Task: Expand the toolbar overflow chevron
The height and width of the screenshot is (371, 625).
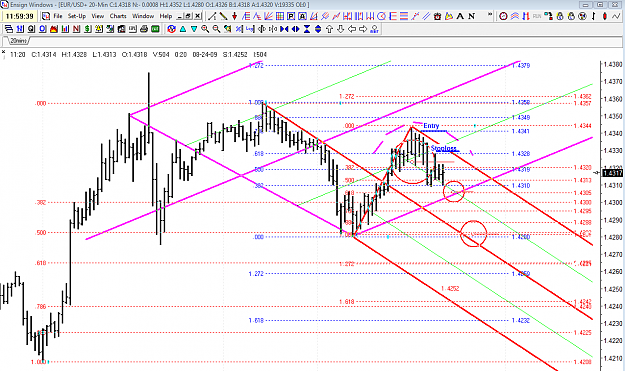Action: pyautogui.click(x=490, y=15)
